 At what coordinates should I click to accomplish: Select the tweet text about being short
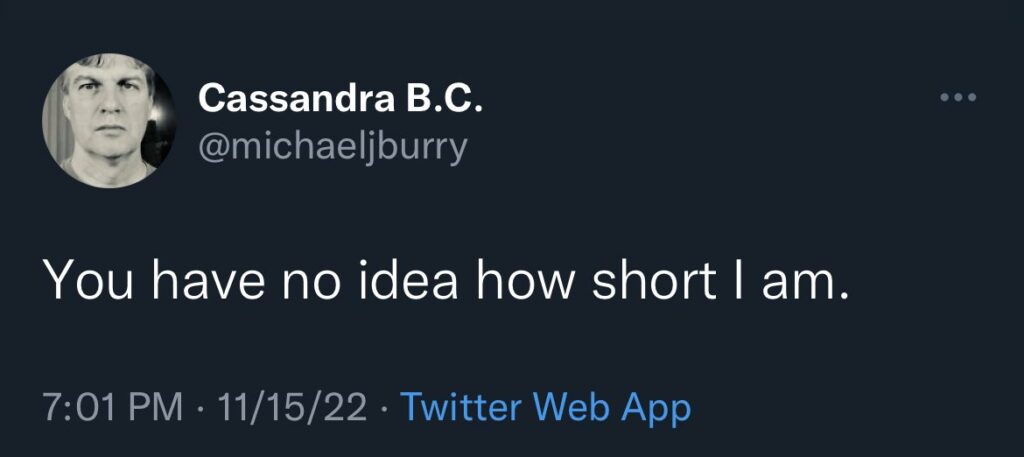click(x=446, y=283)
